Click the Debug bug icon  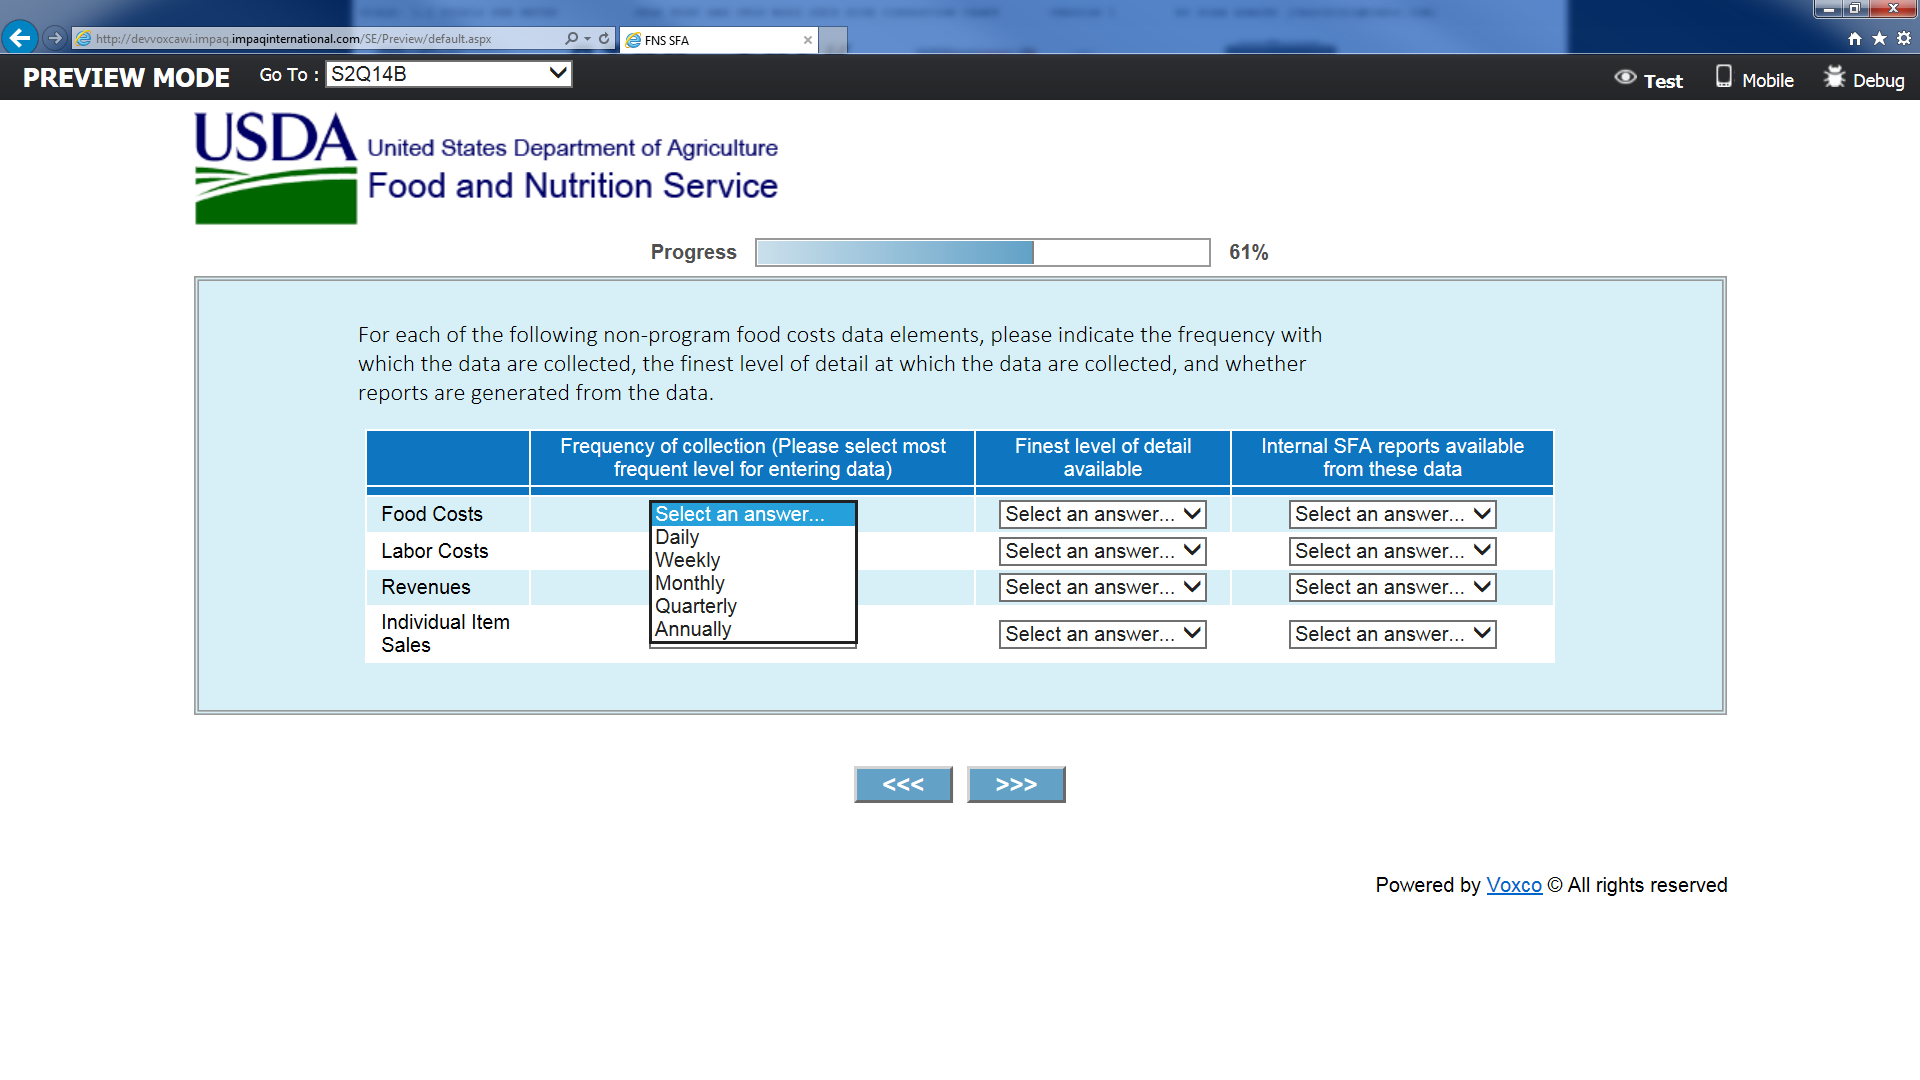[1834, 78]
